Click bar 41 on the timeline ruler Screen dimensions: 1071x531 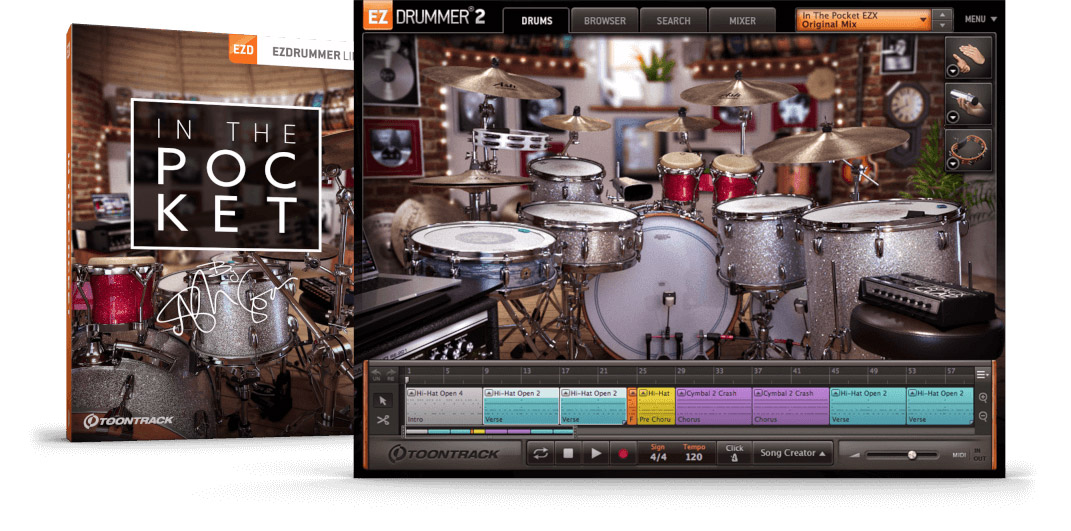(796, 372)
